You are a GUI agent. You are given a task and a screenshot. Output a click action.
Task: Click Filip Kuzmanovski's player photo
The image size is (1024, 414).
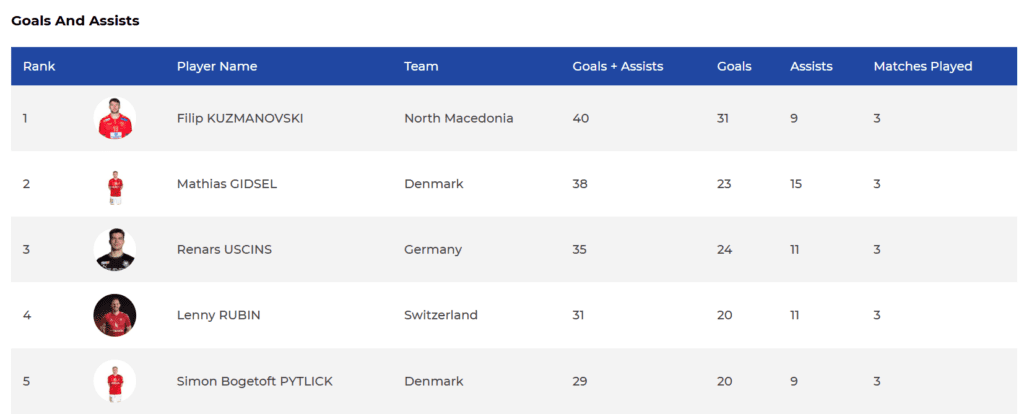tap(115, 118)
